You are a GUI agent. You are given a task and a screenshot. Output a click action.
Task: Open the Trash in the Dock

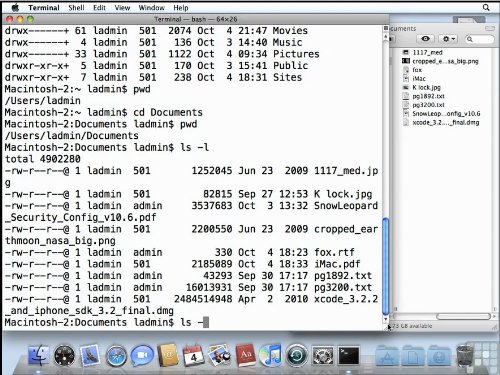[x=465, y=355]
